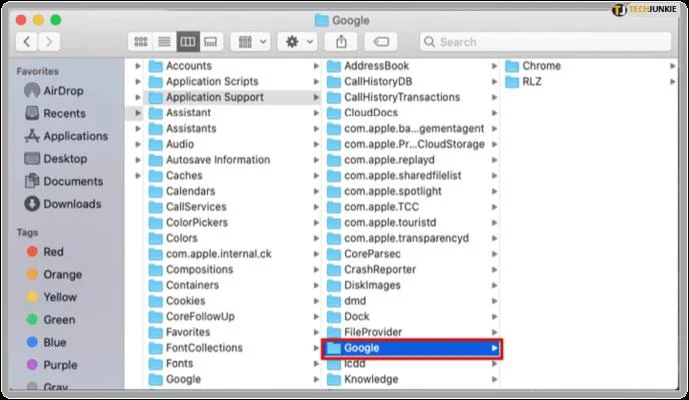Expand arrow next to RLZ folder
Viewport: 689px width, 400px height.
tap(672, 81)
